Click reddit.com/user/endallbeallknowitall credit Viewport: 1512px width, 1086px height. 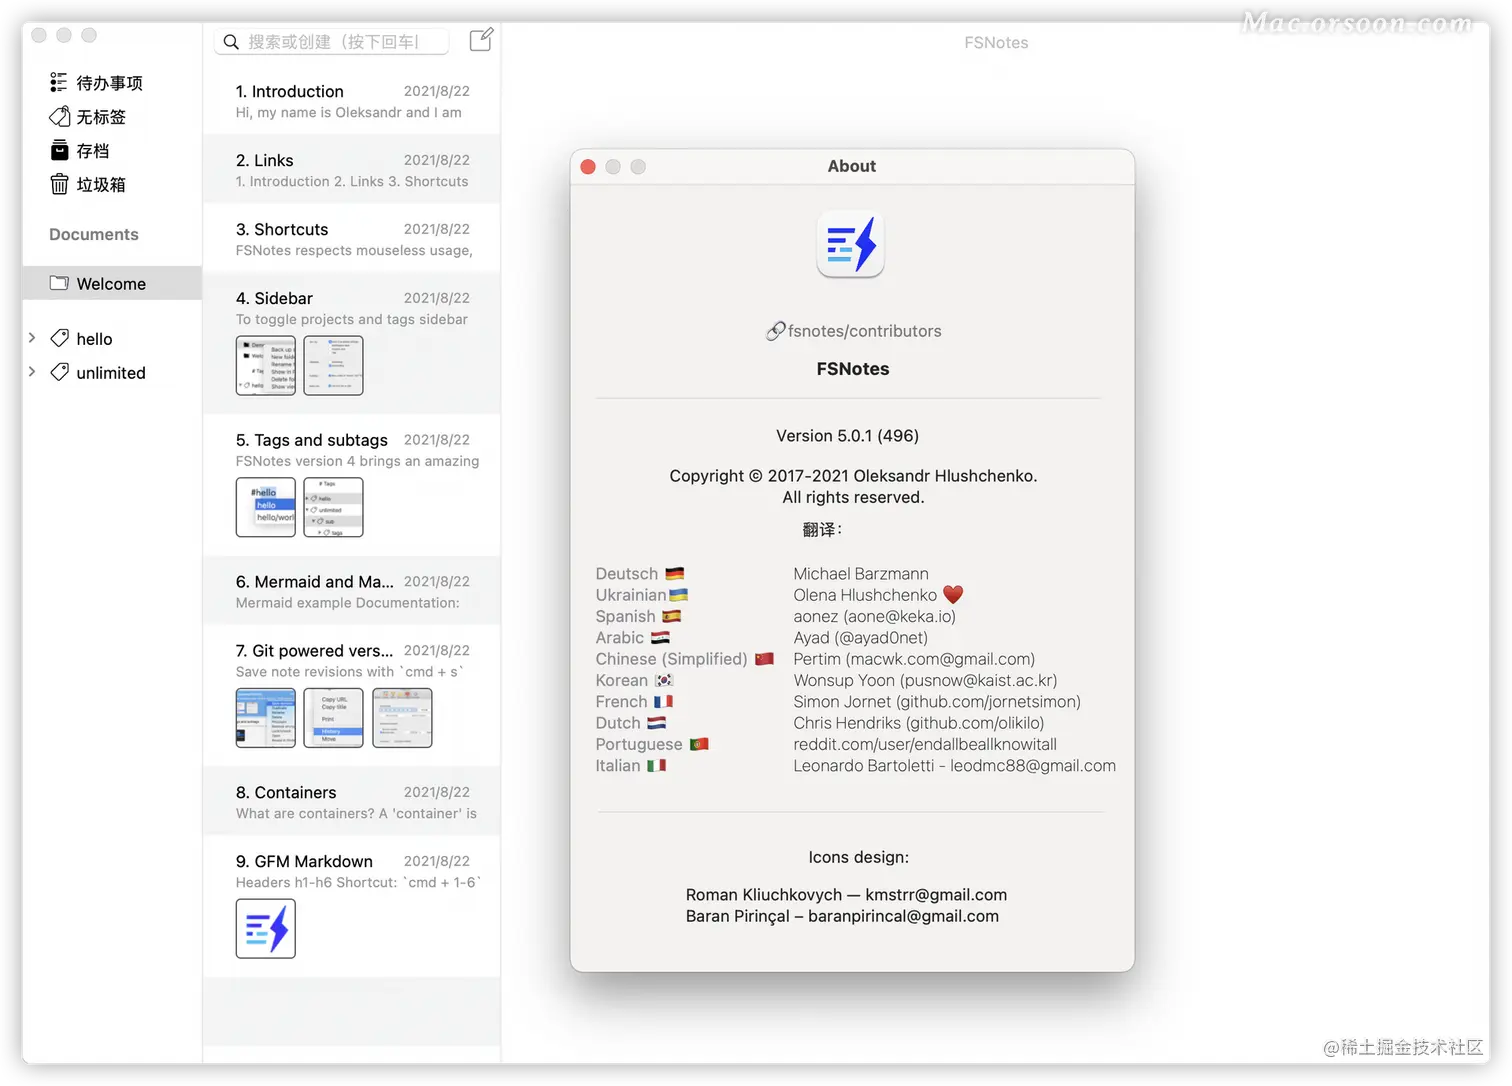pyautogui.click(x=925, y=744)
